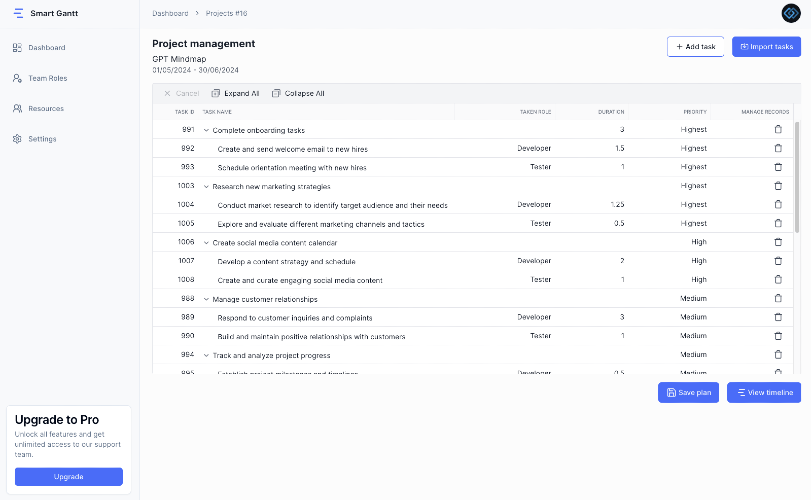811x500 pixels.
Task: Collapse Research new marketing strategies chevron
Action: click(206, 187)
